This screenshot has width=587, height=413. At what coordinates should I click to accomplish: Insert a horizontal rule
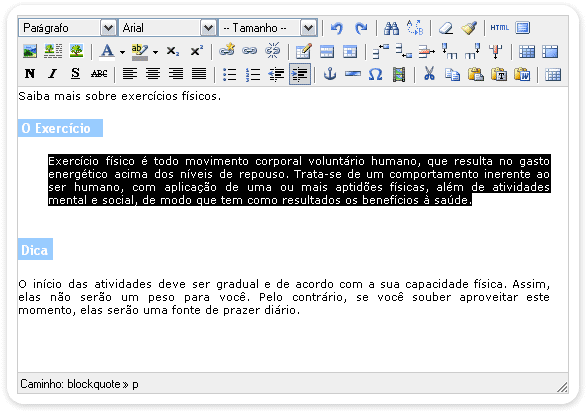click(x=353, y=74)
